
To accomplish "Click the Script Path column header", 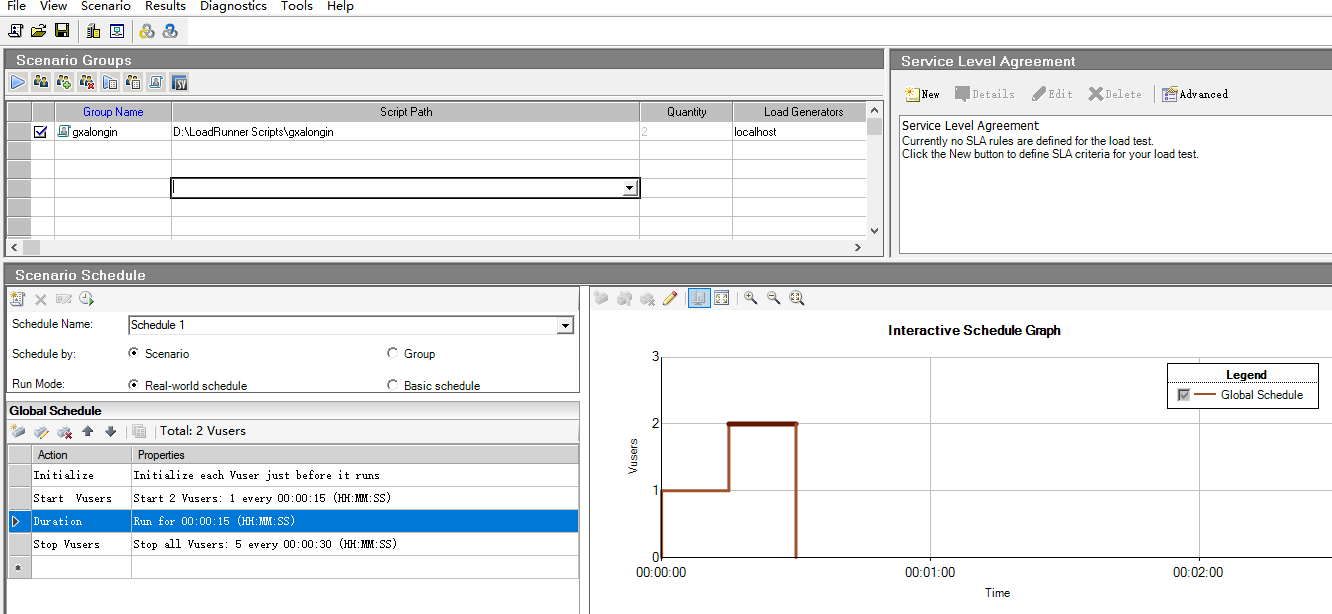I will click(406, 112).
